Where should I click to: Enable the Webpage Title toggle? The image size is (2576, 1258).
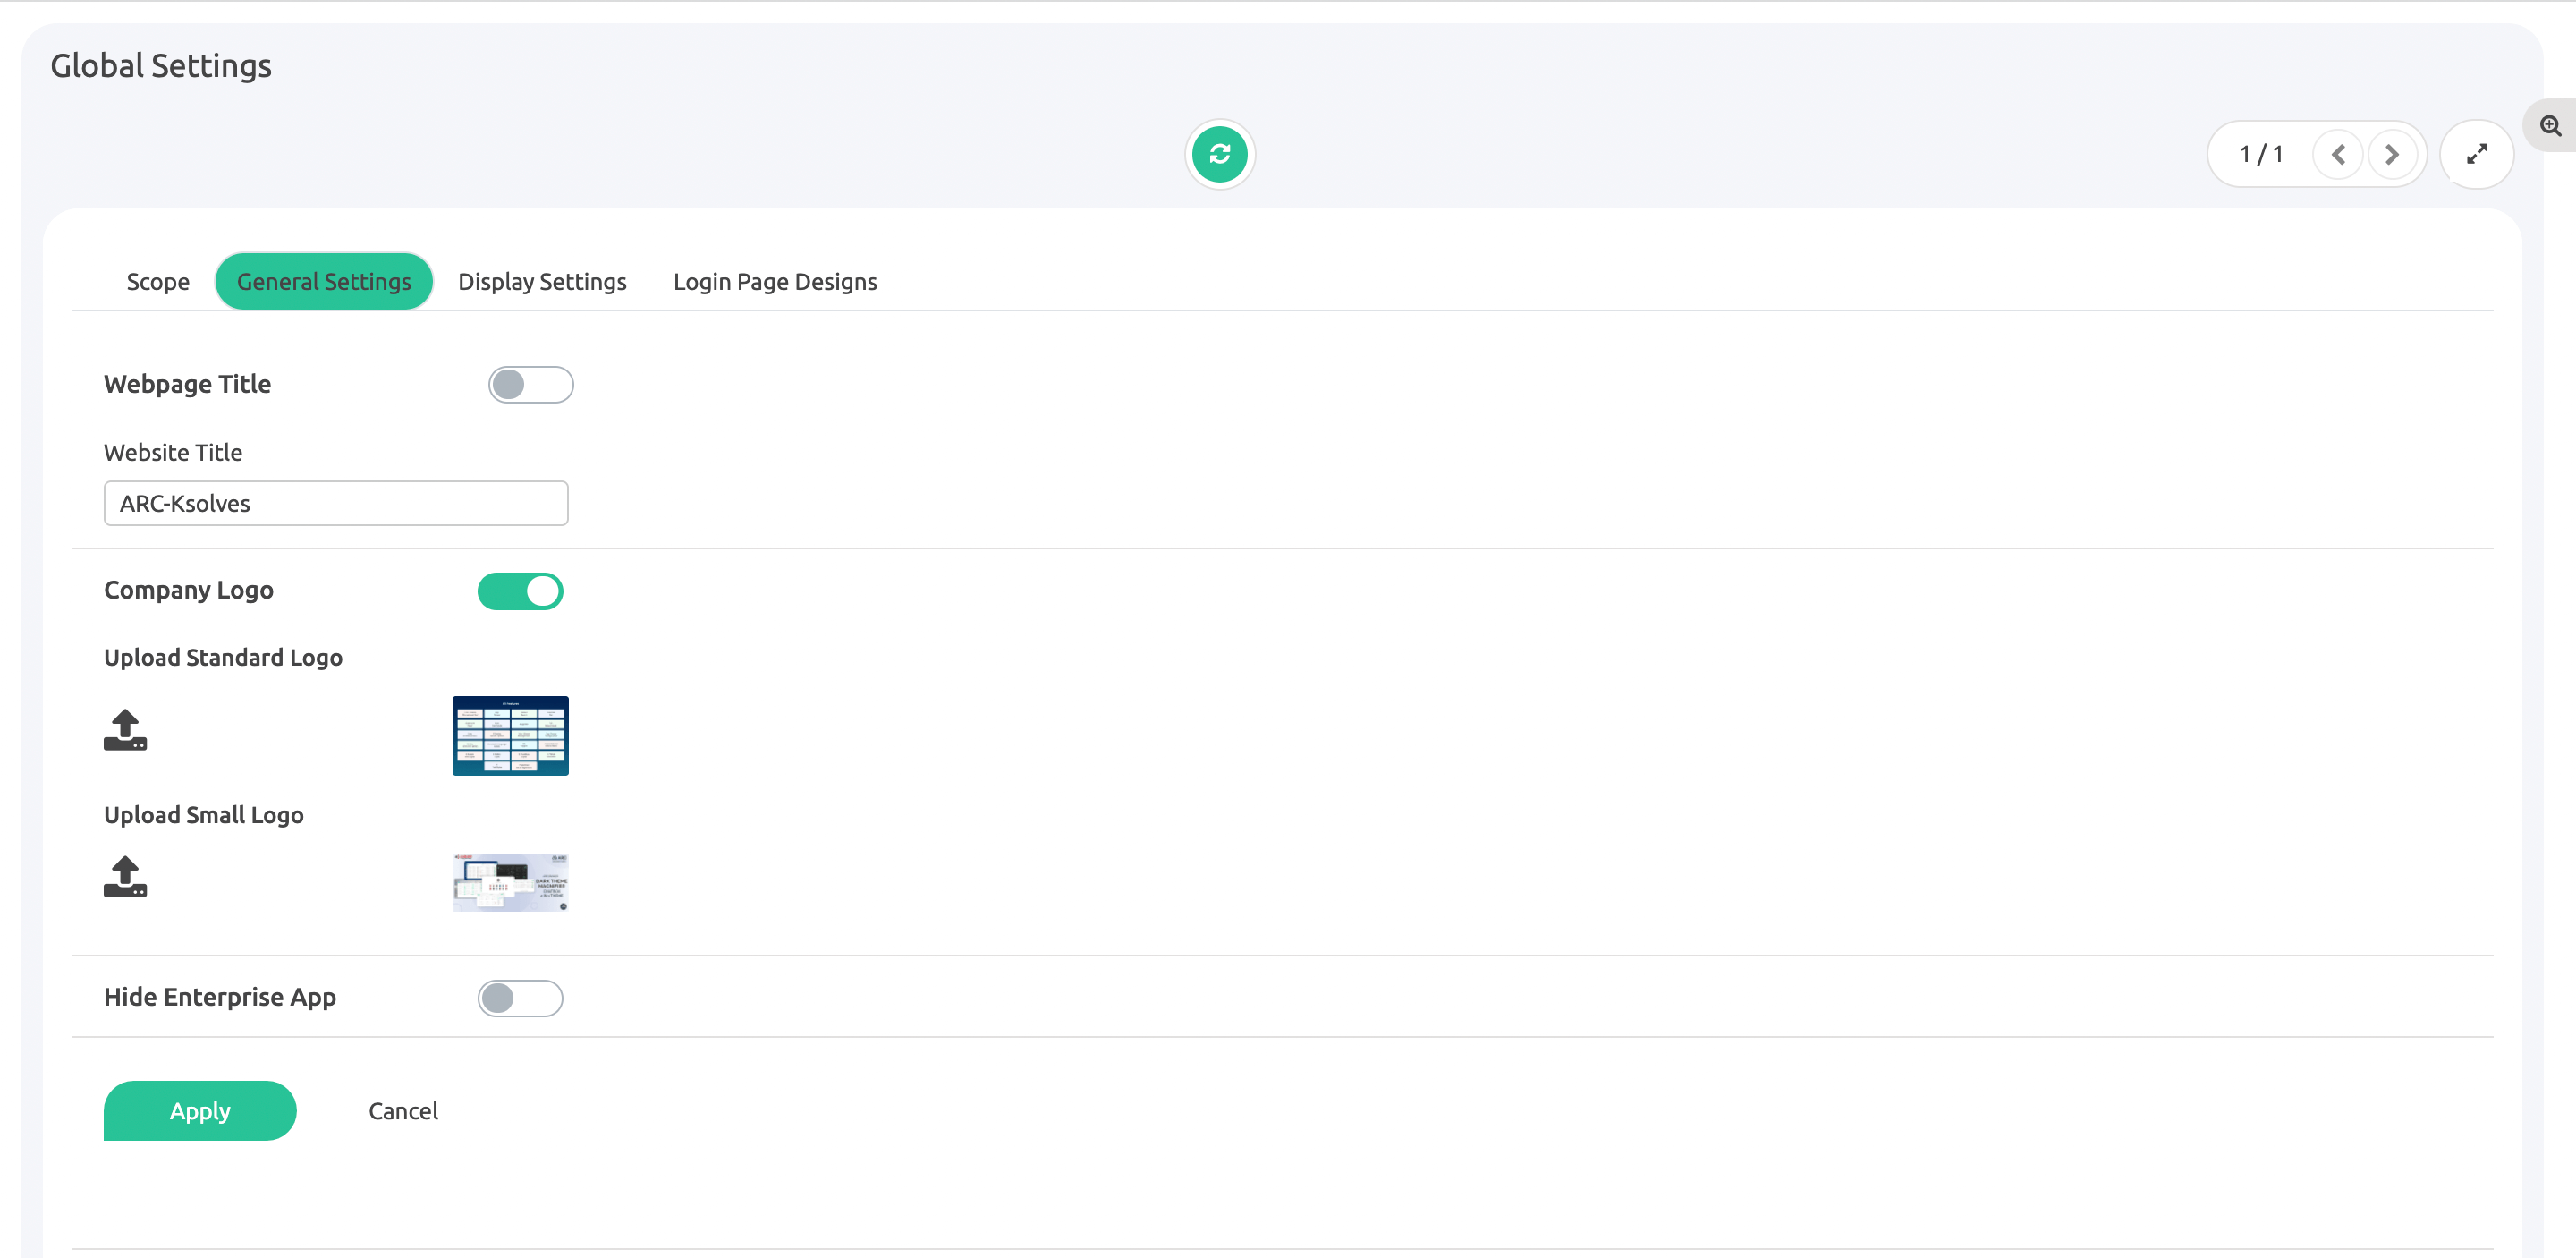530,384
